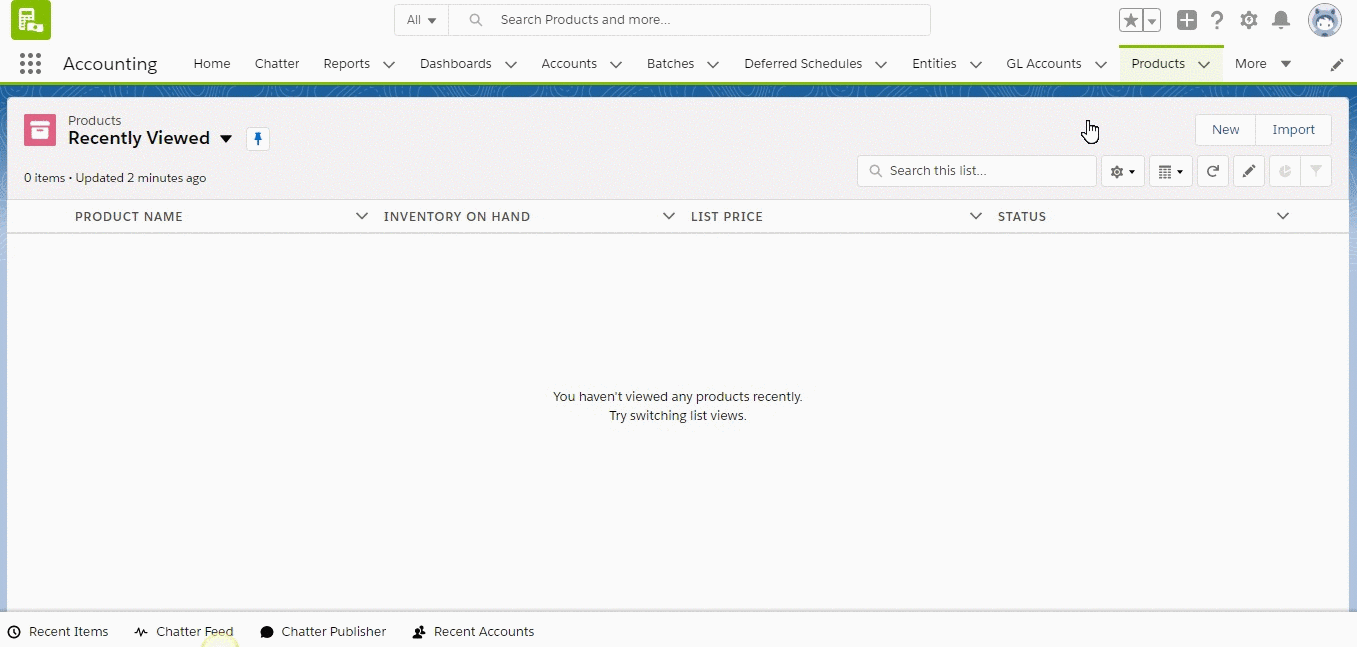Open the Setup gear icon
1357x647 pixels.
click(x=1248, y=20)
